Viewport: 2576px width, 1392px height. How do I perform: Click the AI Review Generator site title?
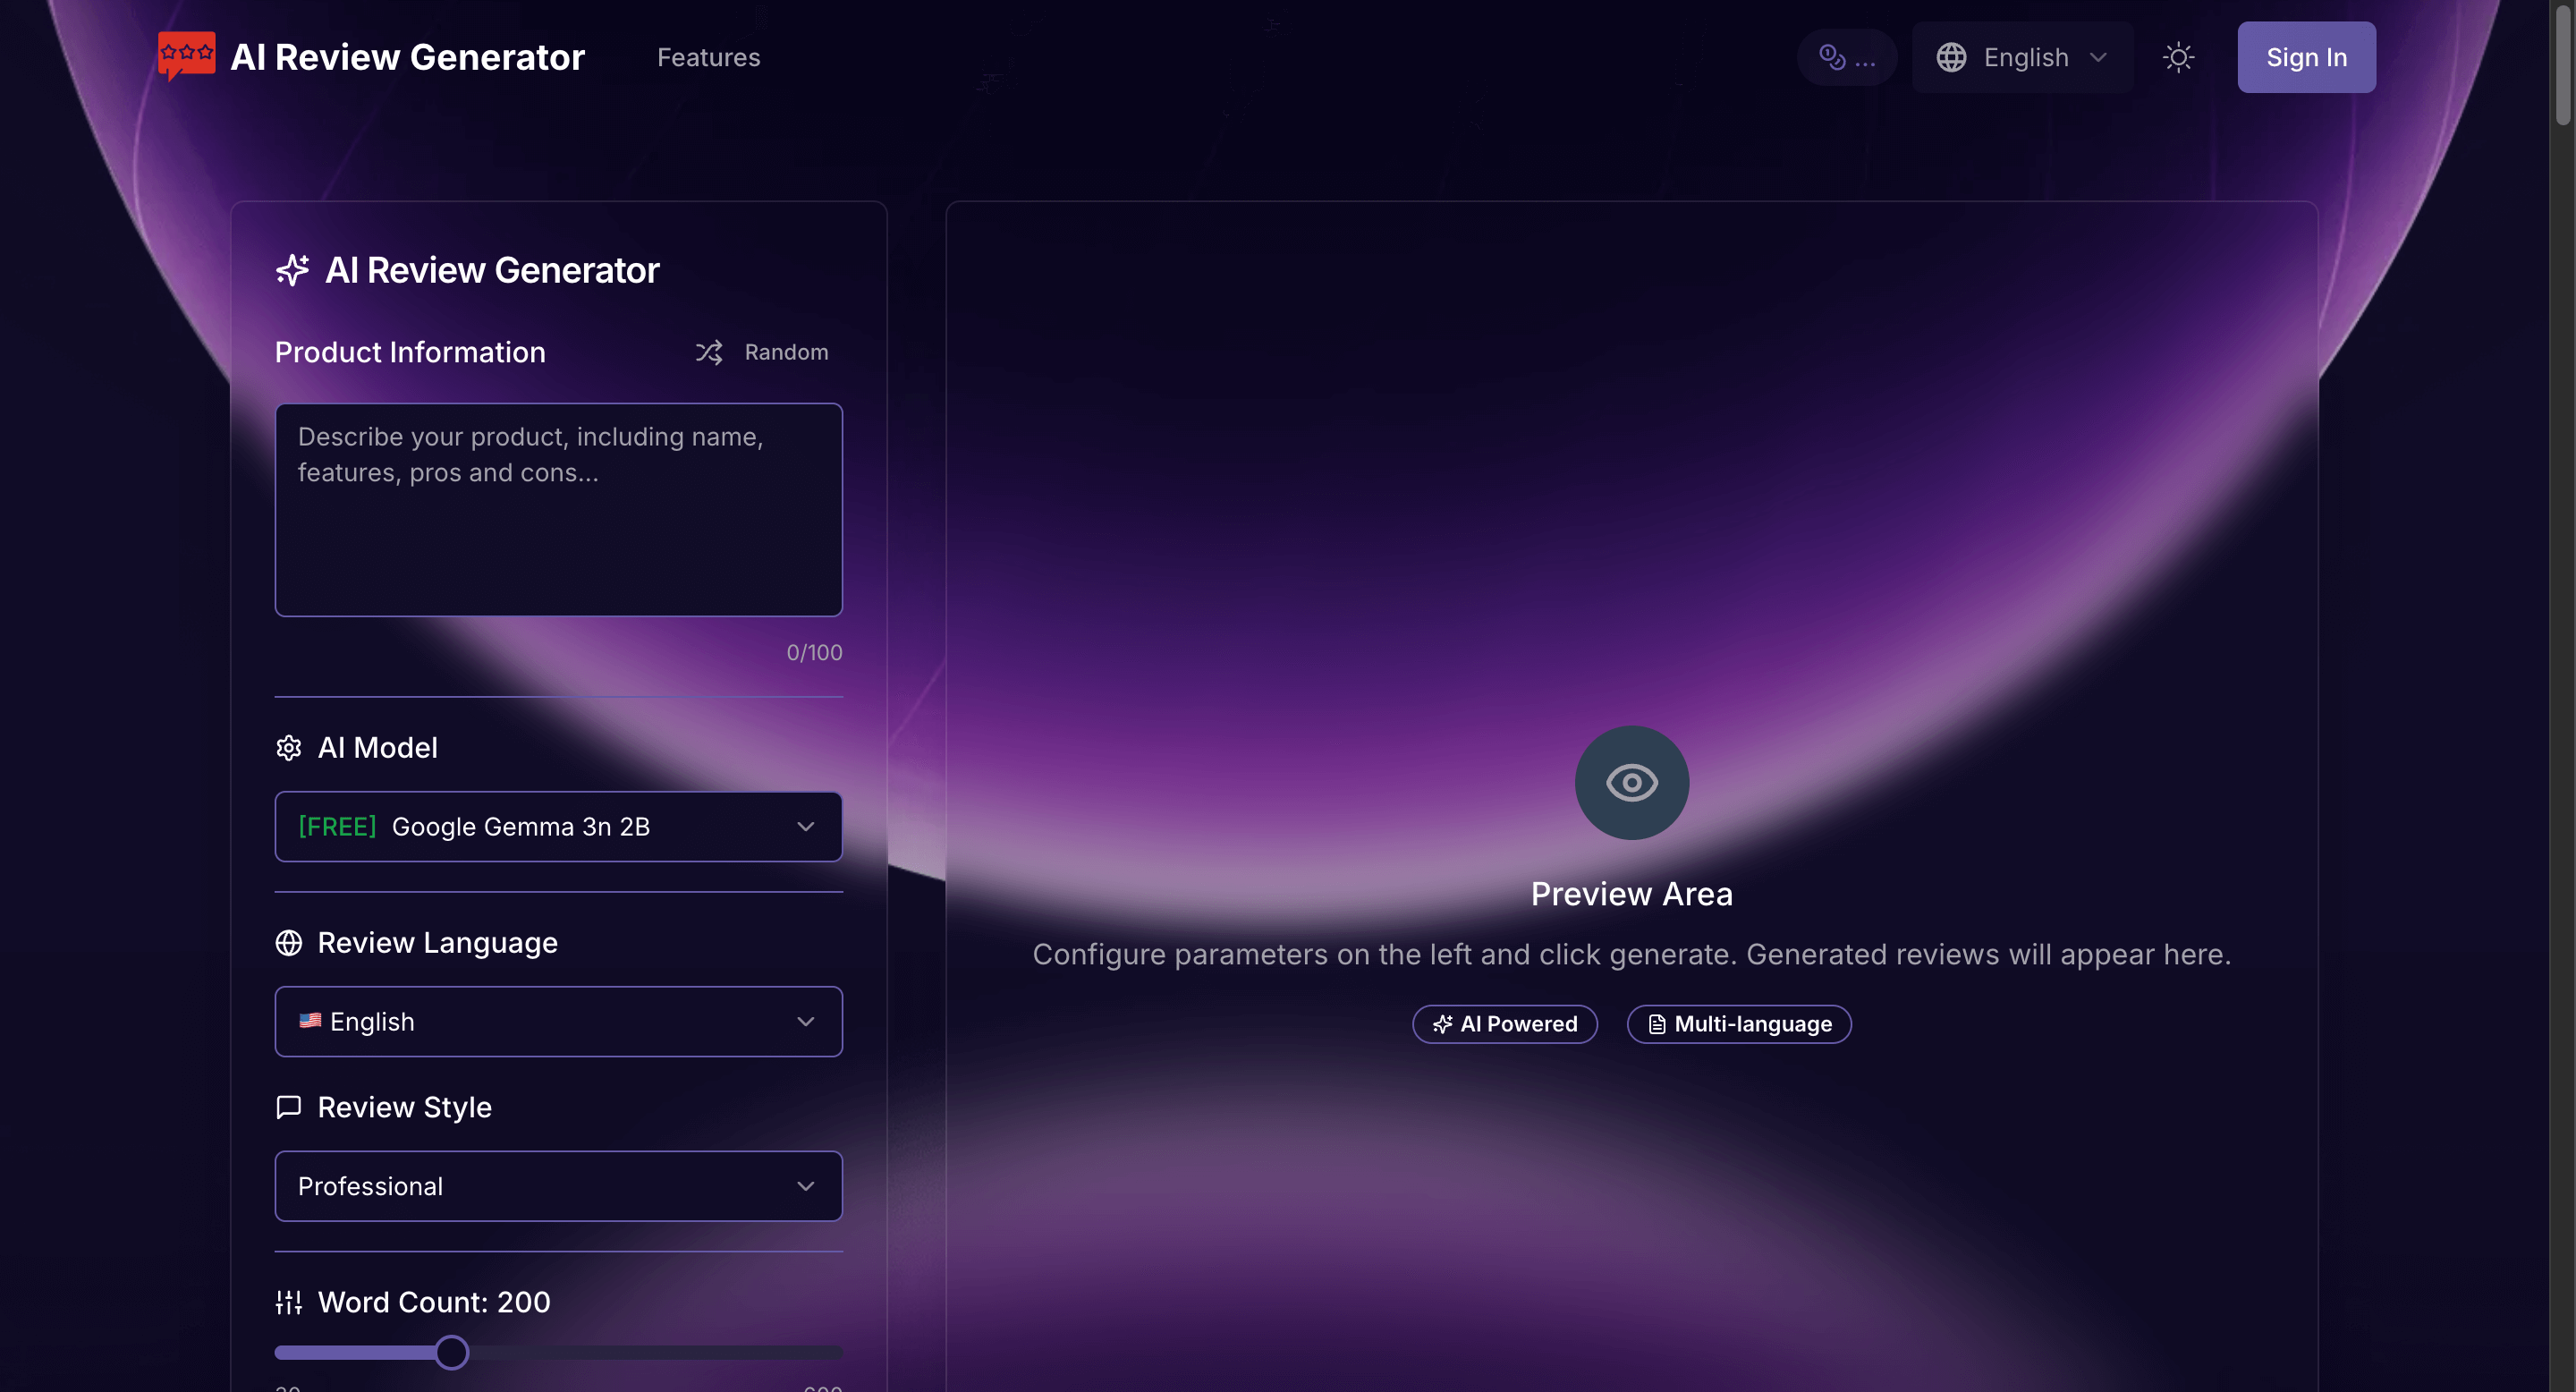click(x=407, y=57)
